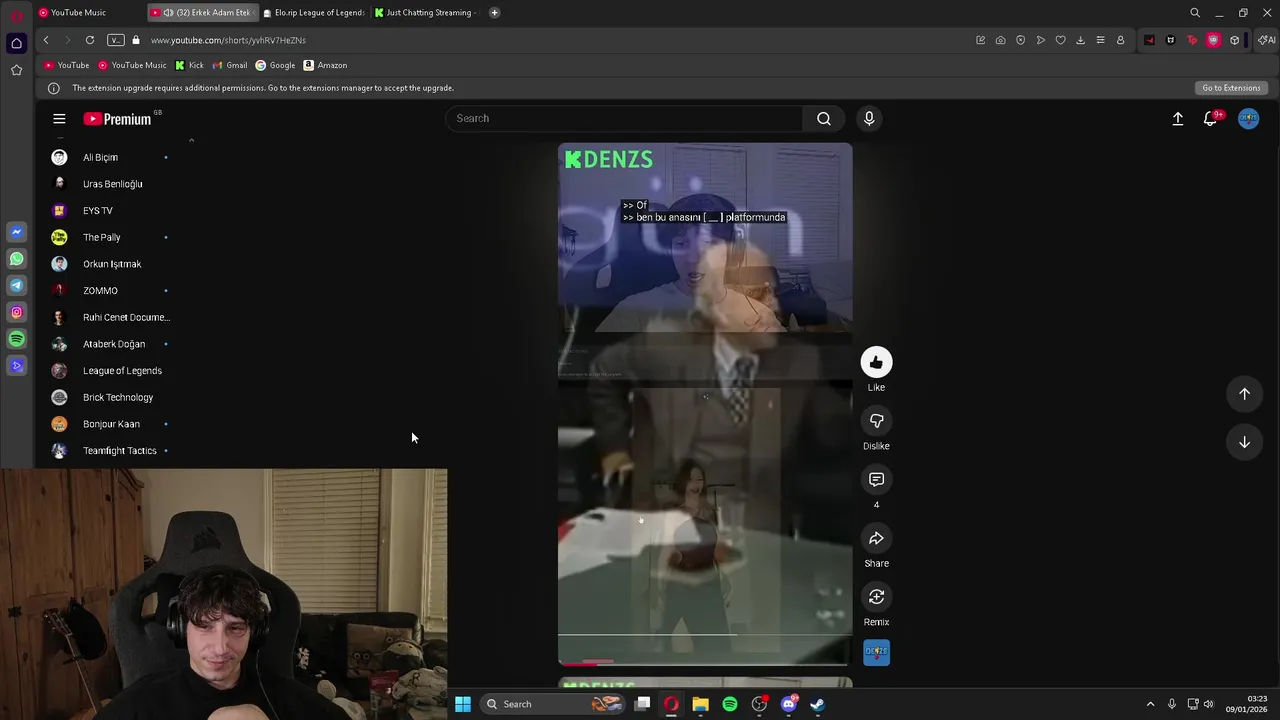Go back in browser history

pos(46,40)
